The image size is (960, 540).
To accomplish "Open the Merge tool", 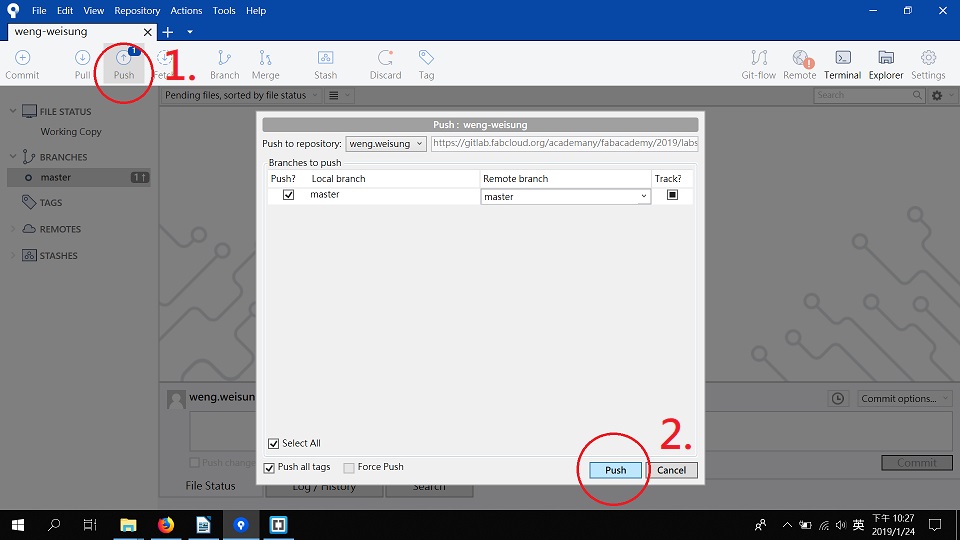I will 265,64.
